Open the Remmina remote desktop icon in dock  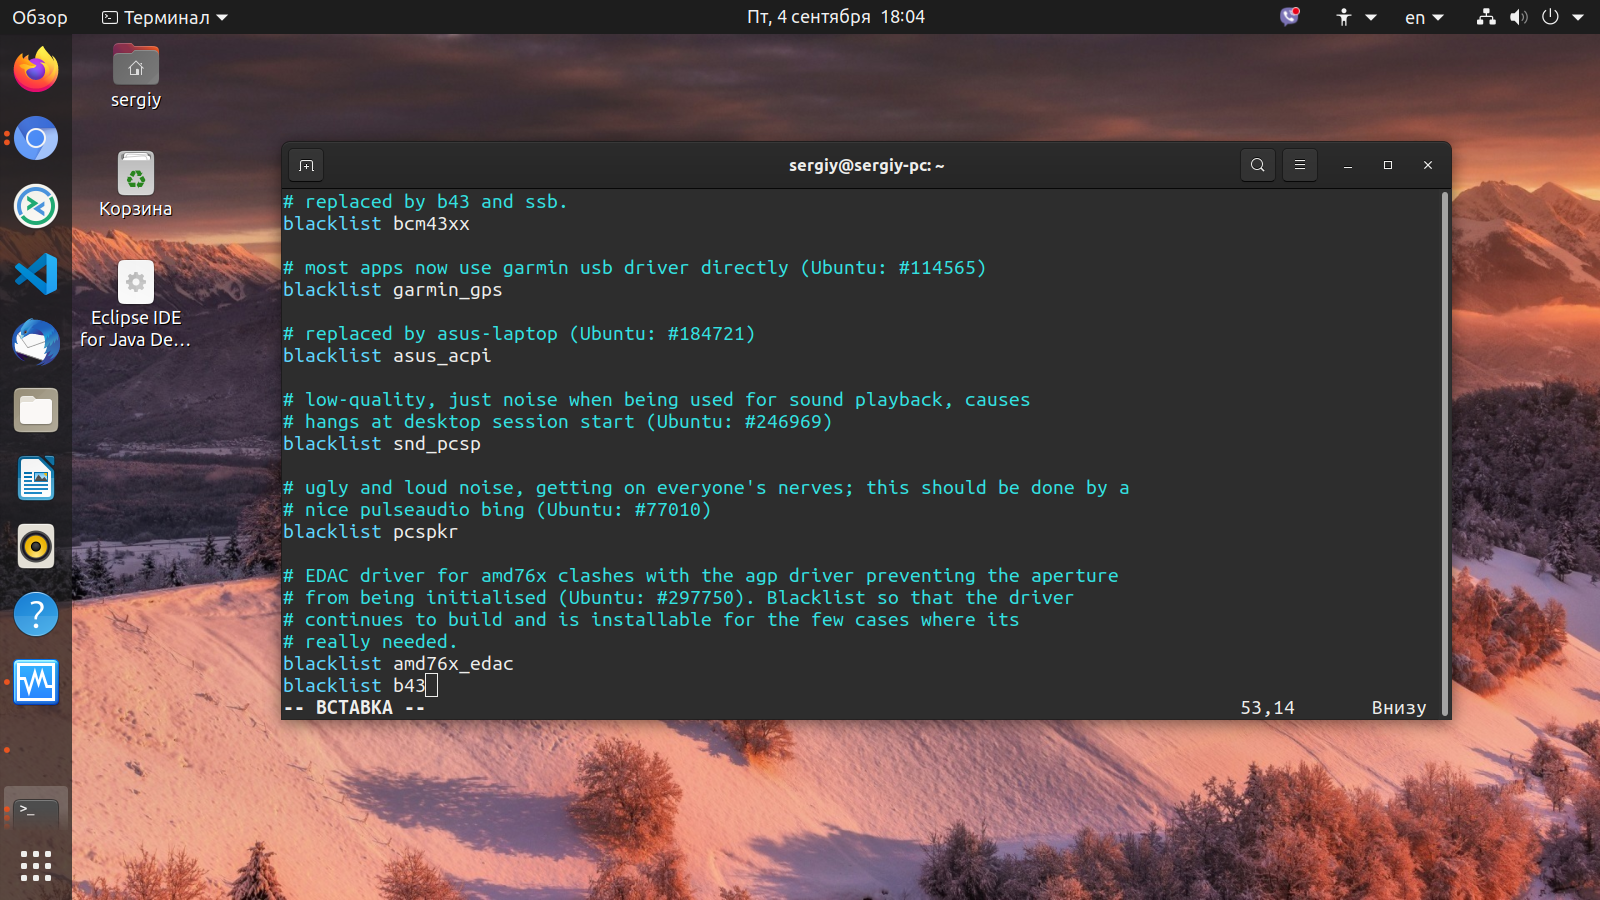[36, 206]
